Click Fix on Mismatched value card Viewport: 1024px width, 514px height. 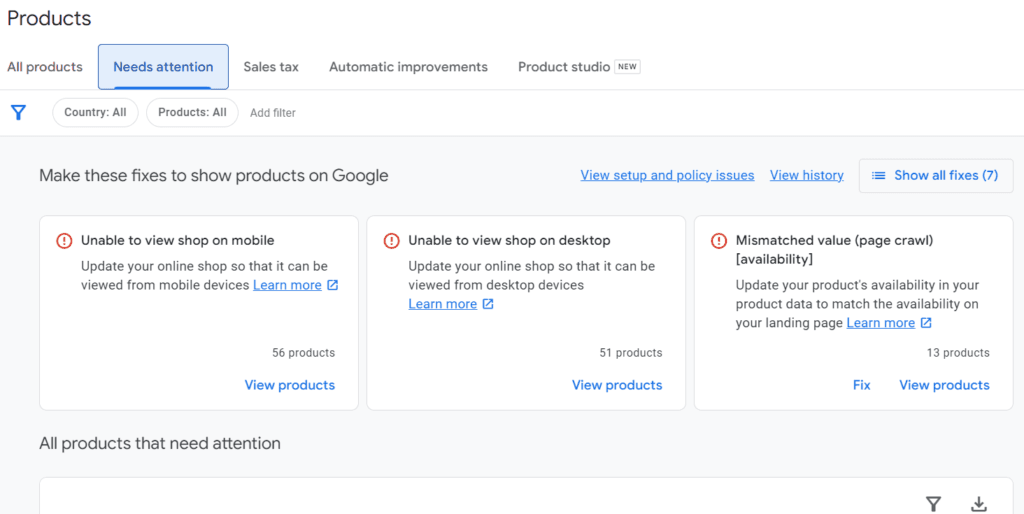coord(862,385)
